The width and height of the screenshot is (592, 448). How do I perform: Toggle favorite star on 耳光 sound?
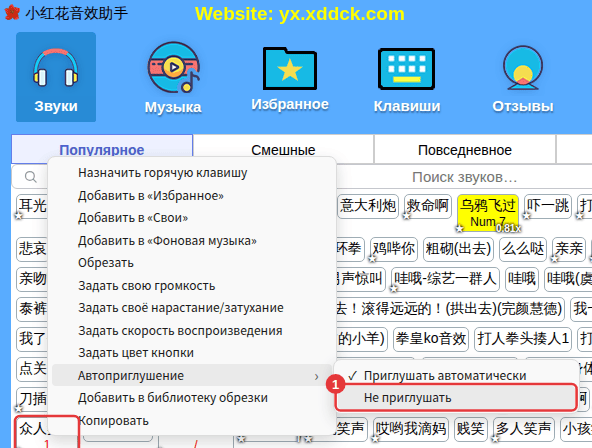(x=18, y=216)
